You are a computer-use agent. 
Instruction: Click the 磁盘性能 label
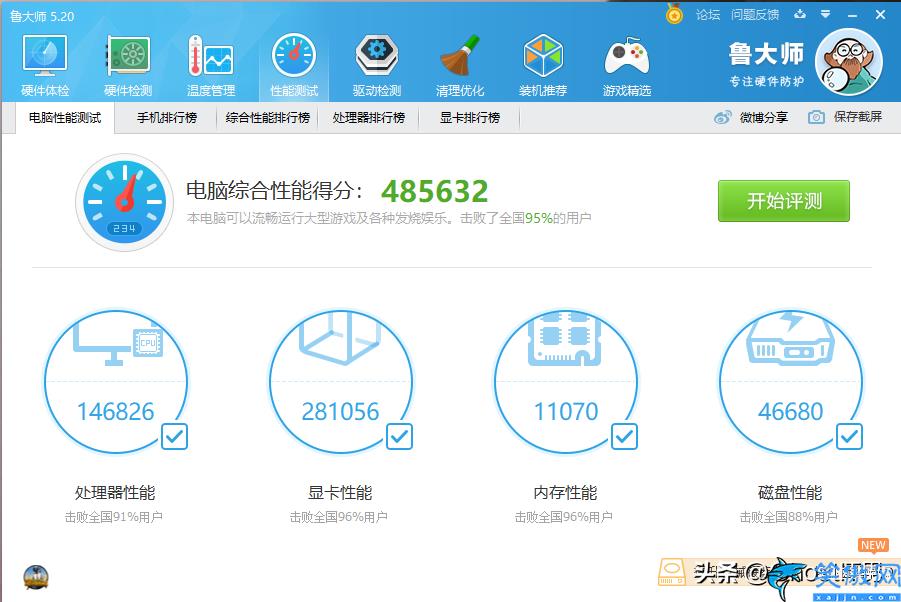click(x=790, y=493)
